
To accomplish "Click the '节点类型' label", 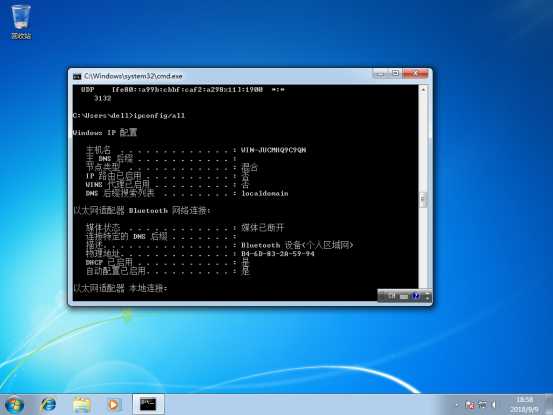I will click(x=103, y=167).
